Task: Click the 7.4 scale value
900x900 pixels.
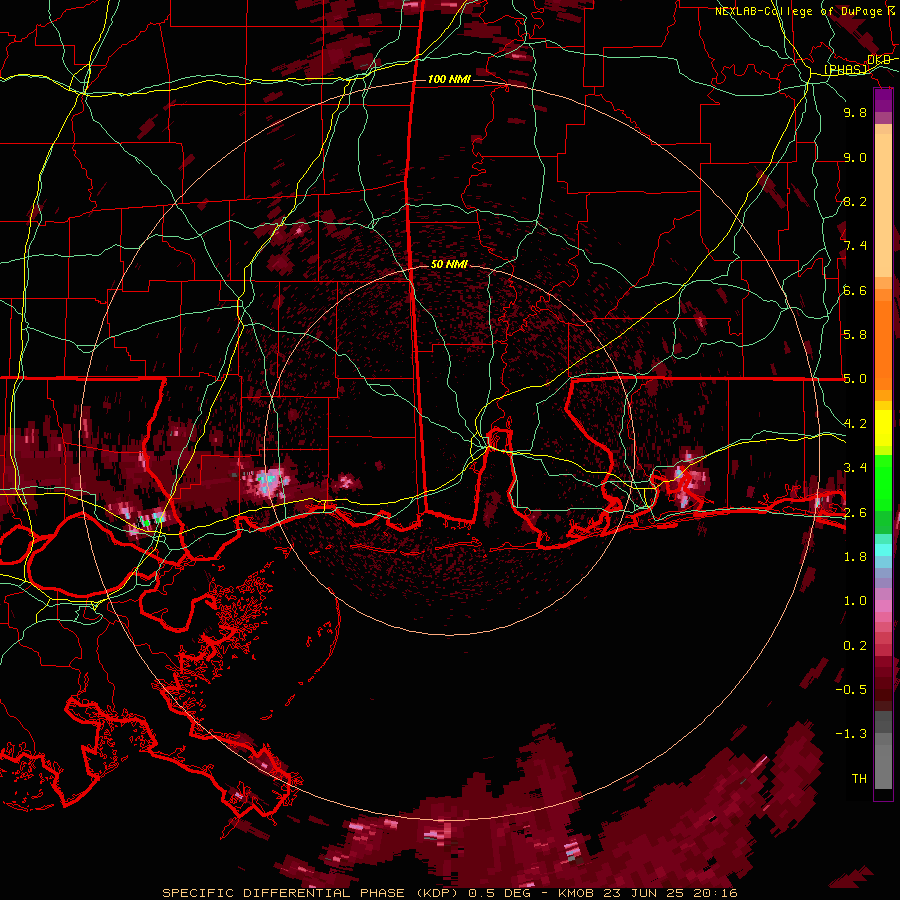Action: coord(855,246)
